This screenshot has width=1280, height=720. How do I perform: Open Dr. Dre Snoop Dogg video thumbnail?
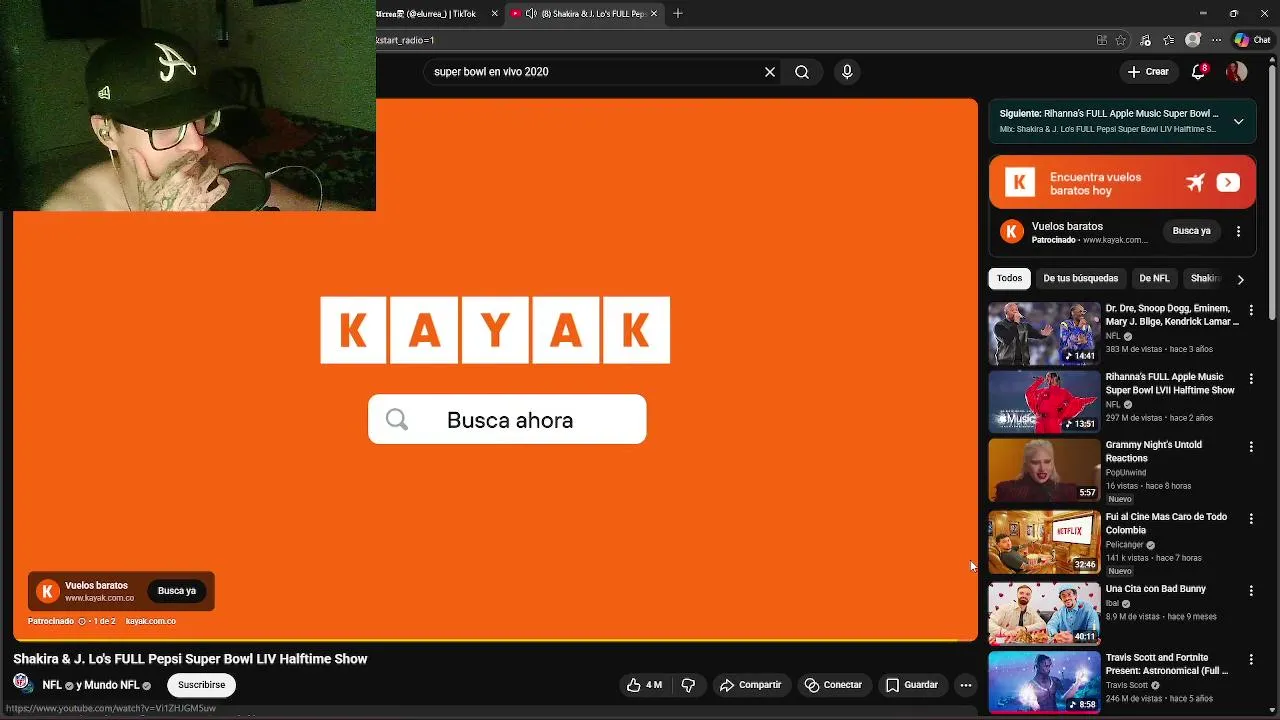click(x=1044, y=333)
